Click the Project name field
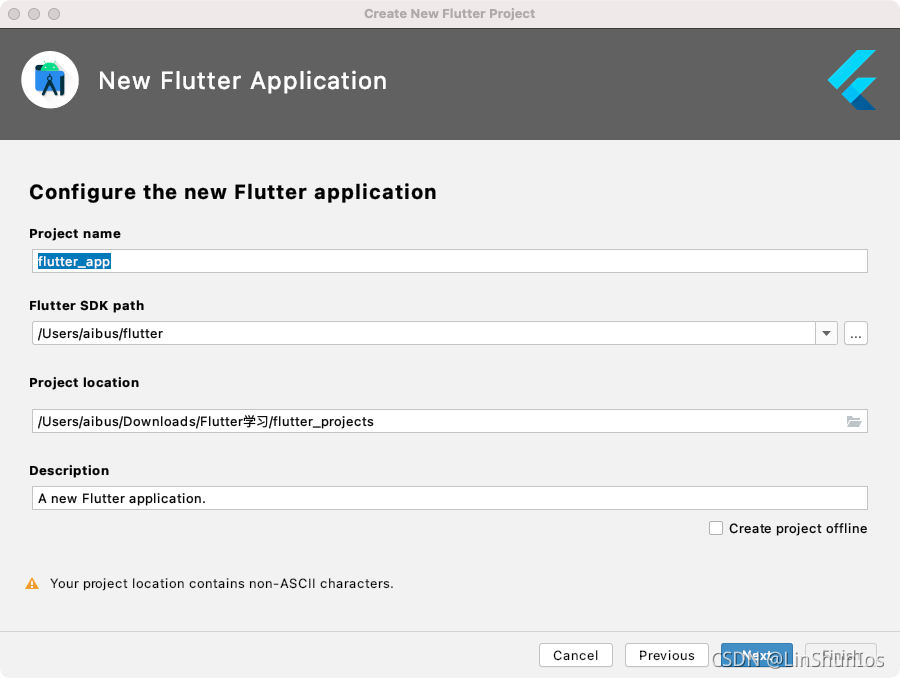Image resolution: width=900 pixels, height=678 pixels. coord(449,261)
